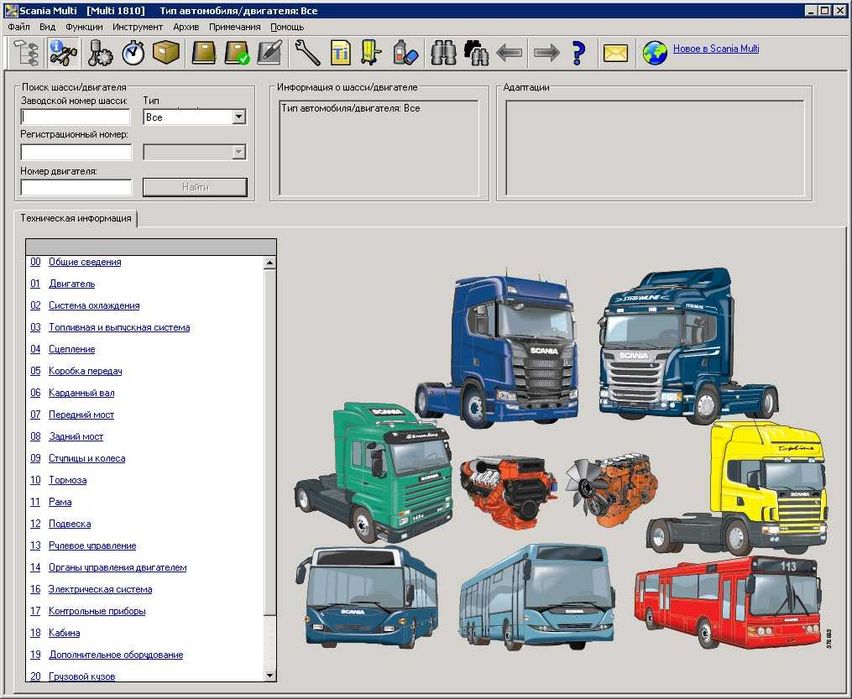Image resolution: width=852 pixels, height=699 pixels.
Task: Open the Коробка передач section link
Action: point(85,371)
